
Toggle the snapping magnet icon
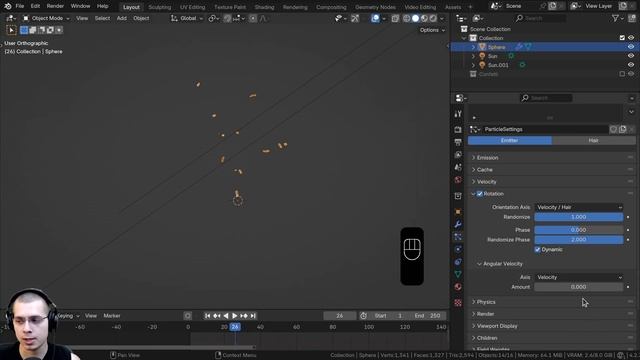click(x=227, y=18)
